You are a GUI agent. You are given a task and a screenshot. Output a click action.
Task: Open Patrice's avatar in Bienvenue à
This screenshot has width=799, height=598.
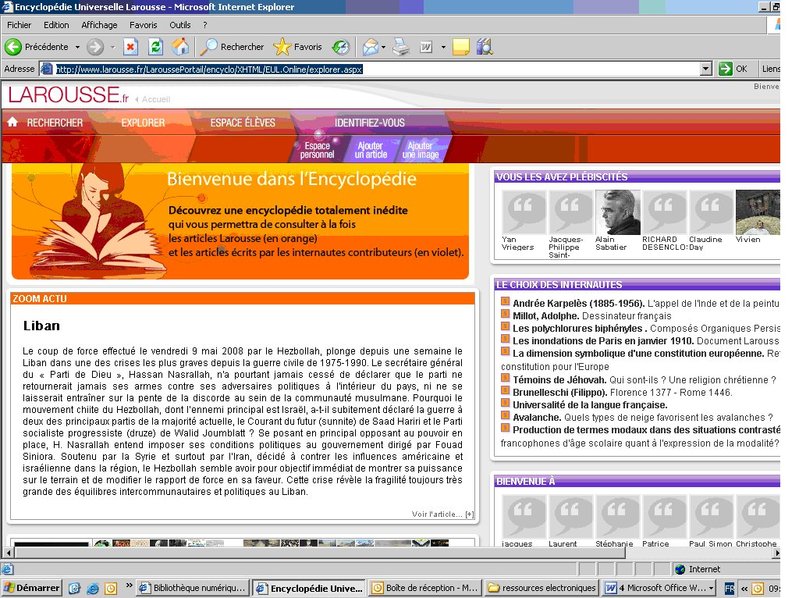(x=664, y=517)
